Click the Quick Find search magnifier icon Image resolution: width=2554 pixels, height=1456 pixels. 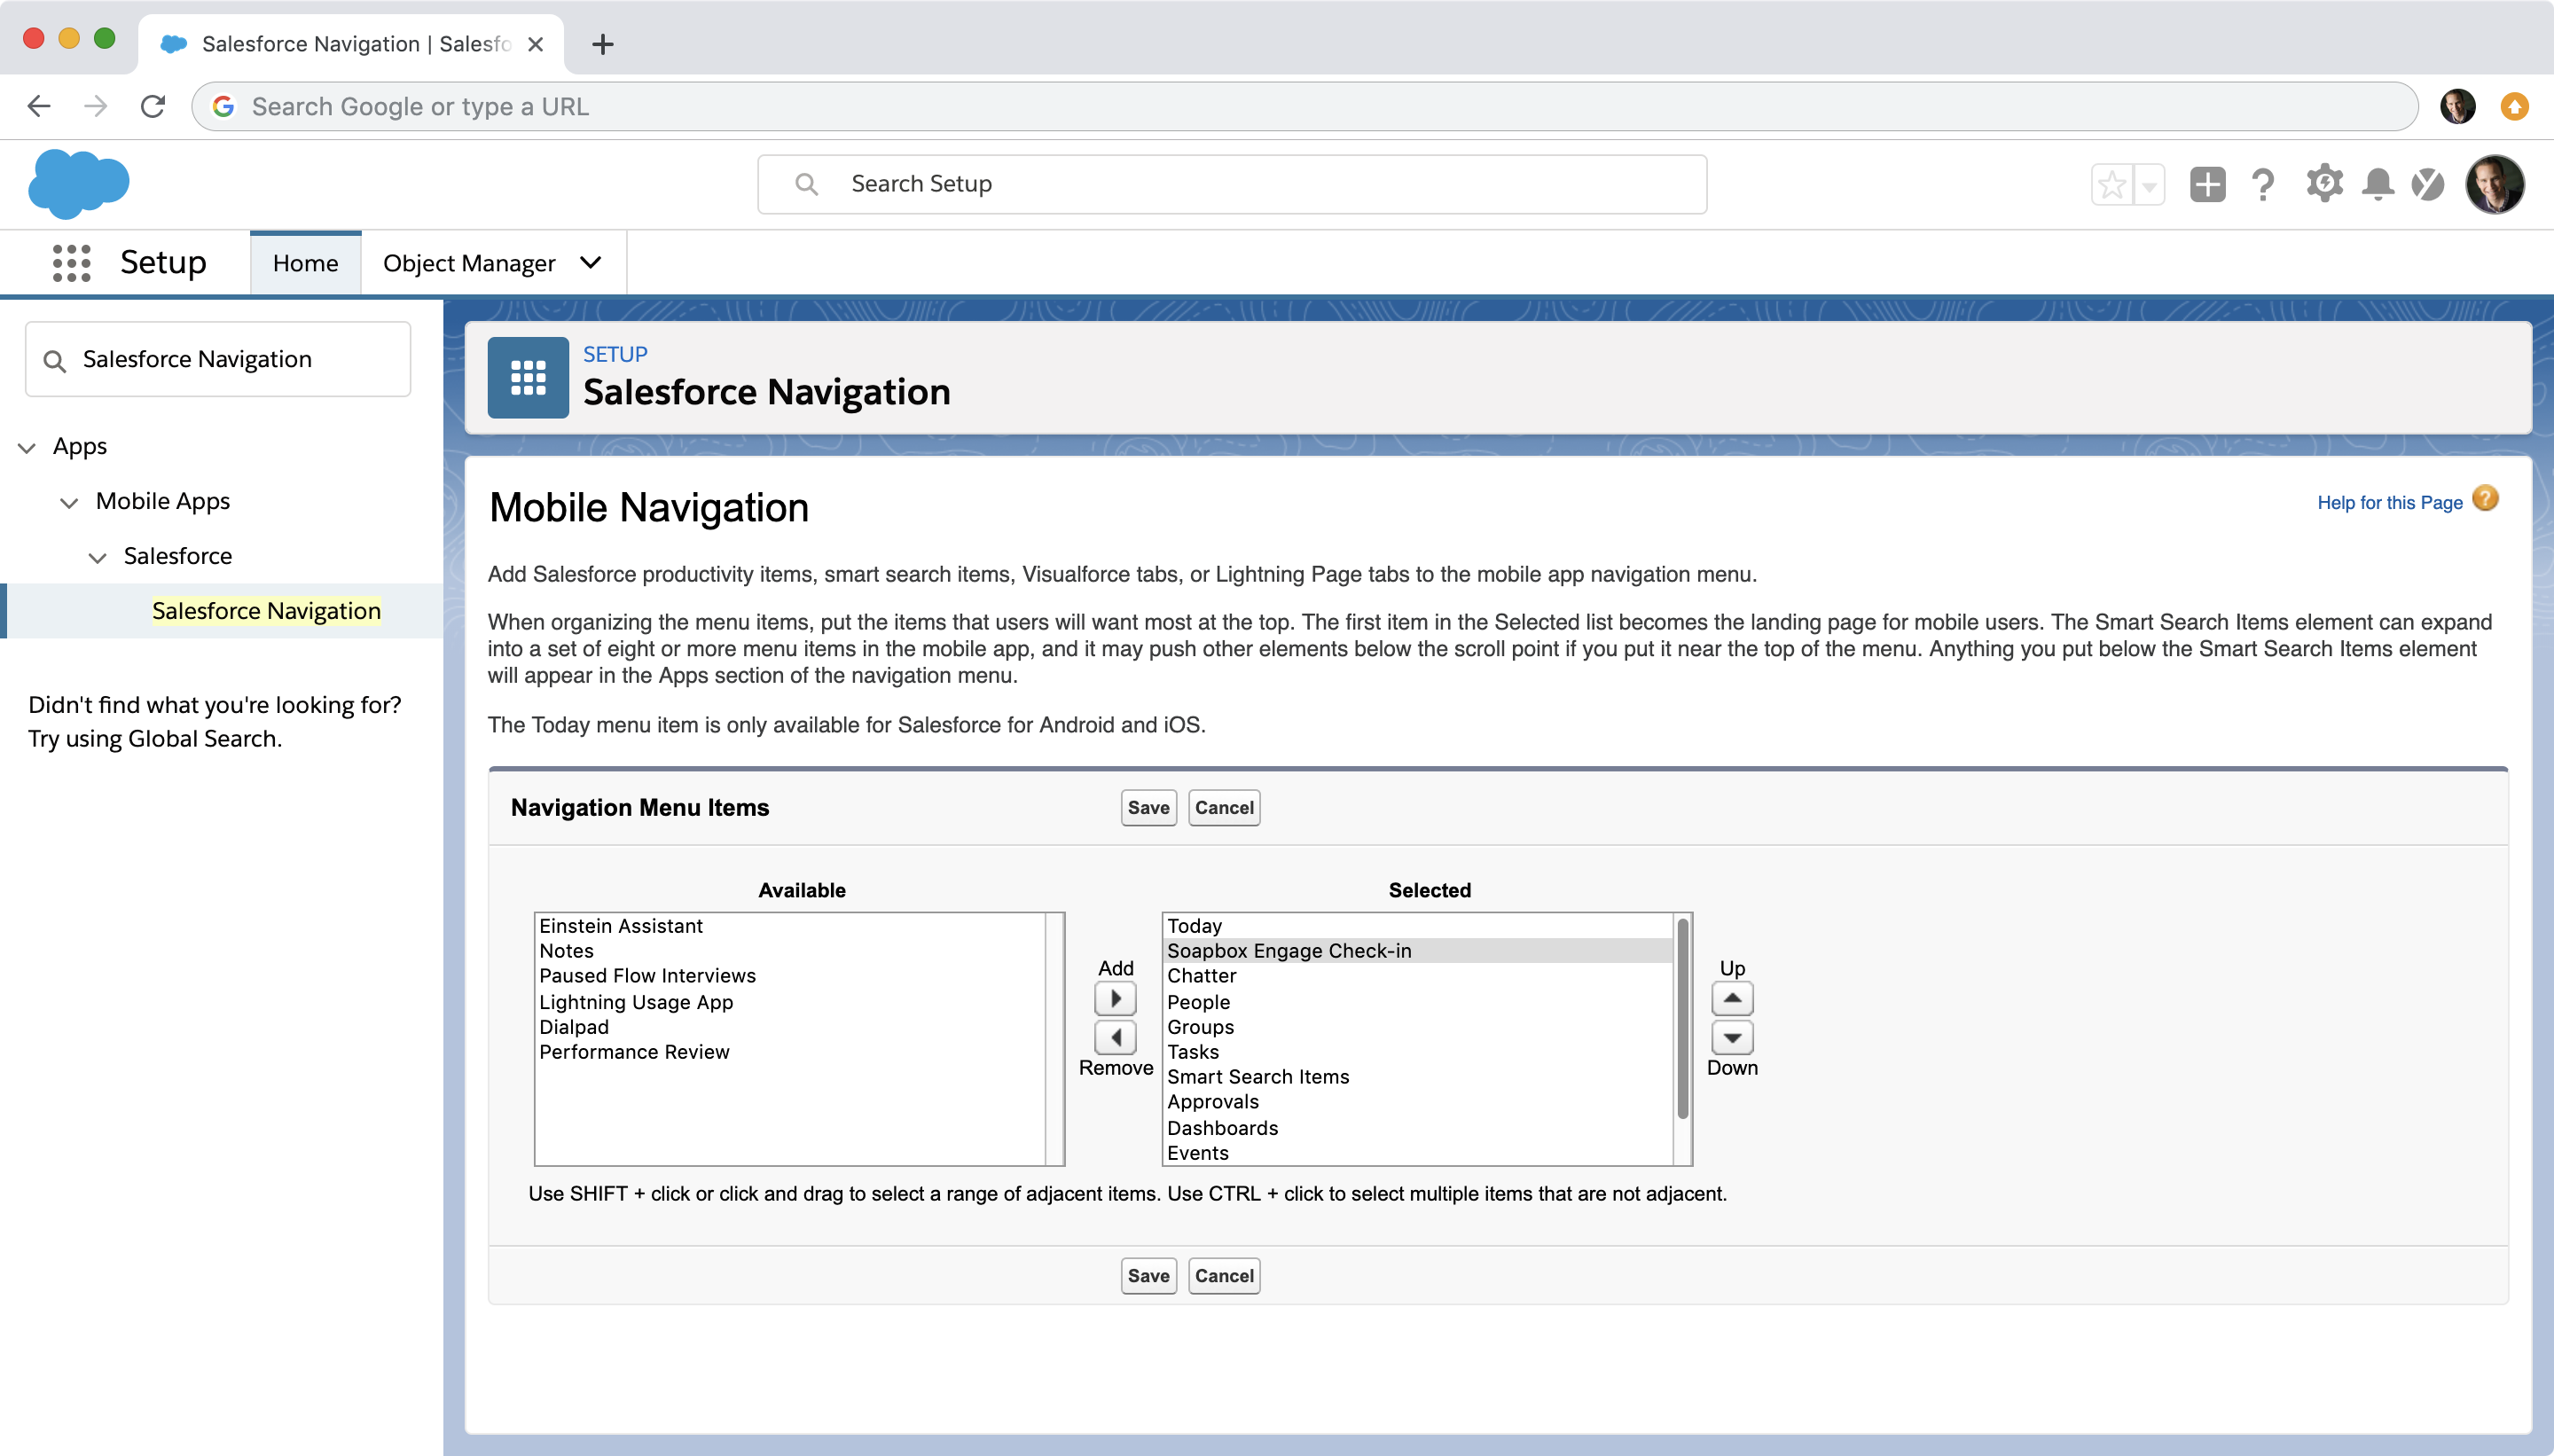55,361
